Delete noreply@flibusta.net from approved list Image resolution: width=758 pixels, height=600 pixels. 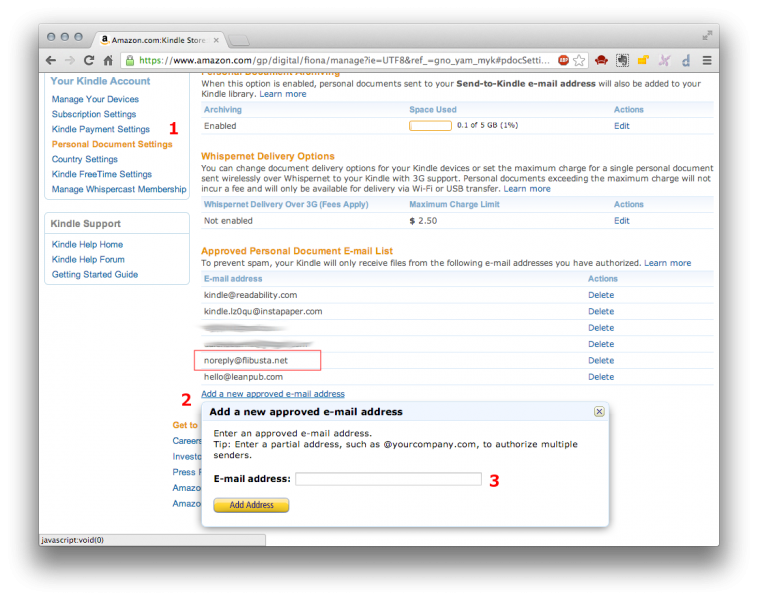(x=601, y=360)
